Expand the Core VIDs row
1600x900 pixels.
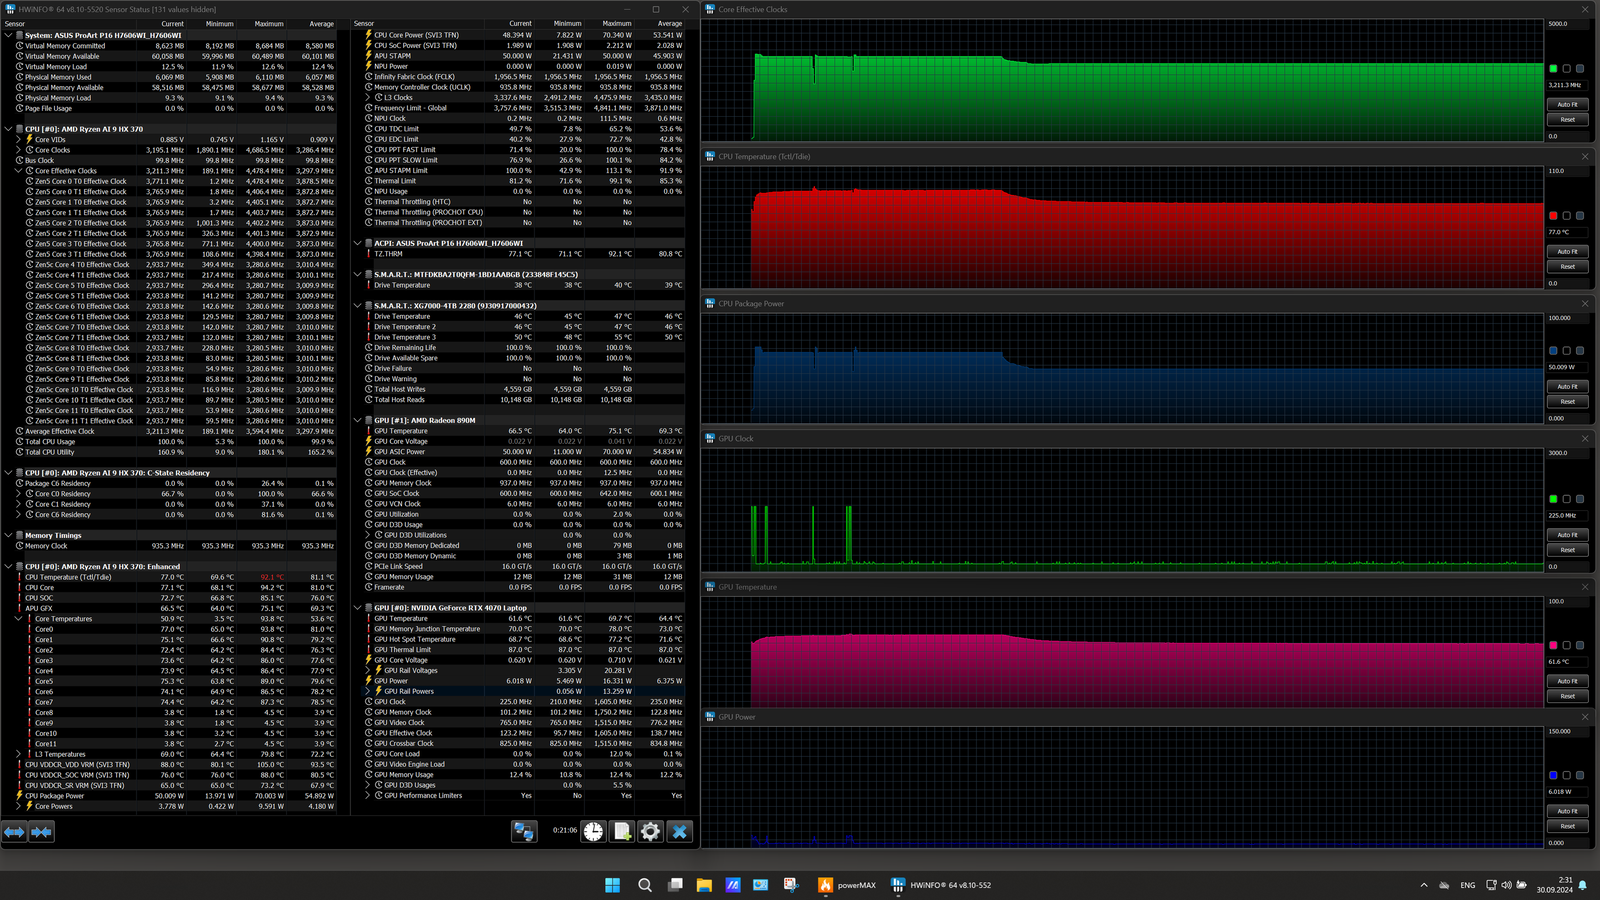pyautogui.click(x=18, y=139)
